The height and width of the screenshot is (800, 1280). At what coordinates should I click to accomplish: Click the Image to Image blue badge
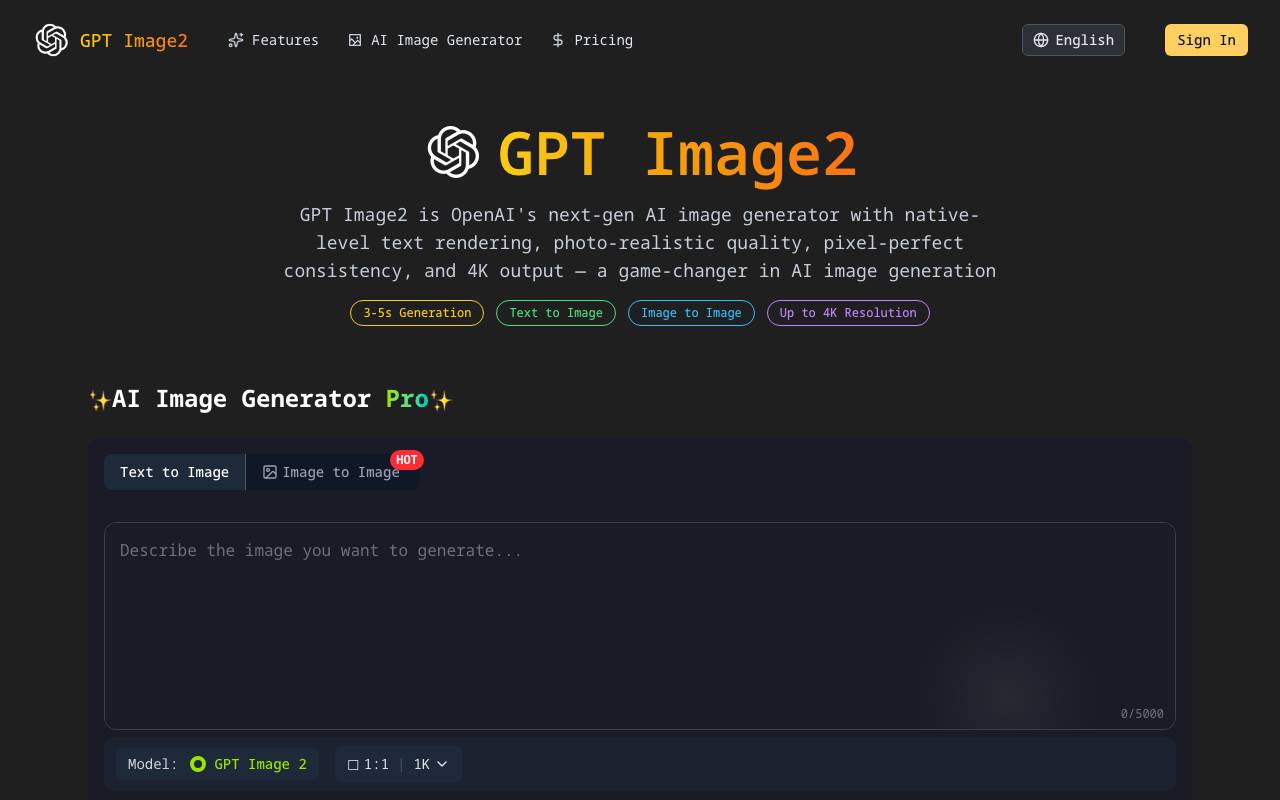click(x=691, y=313)
